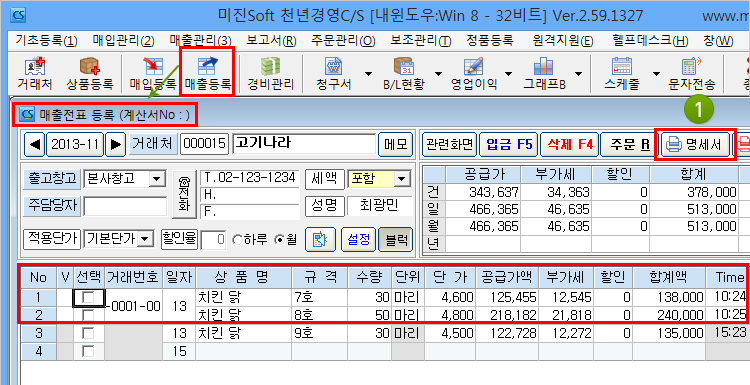
Task: Open the 매입등록 toolbar icon
Action: [x=153, y=74]
